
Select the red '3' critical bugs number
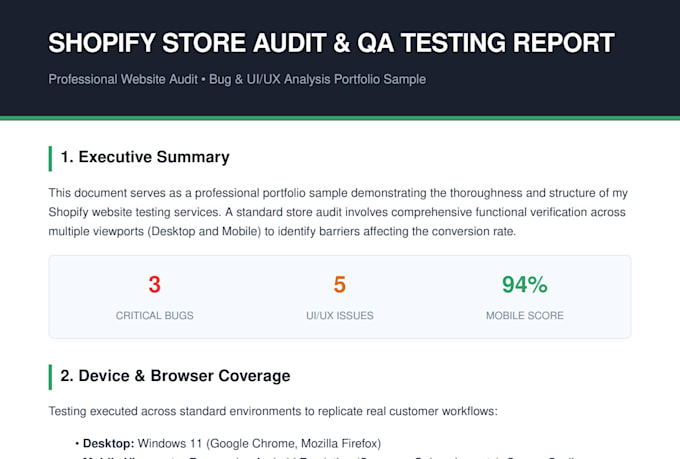154,285
